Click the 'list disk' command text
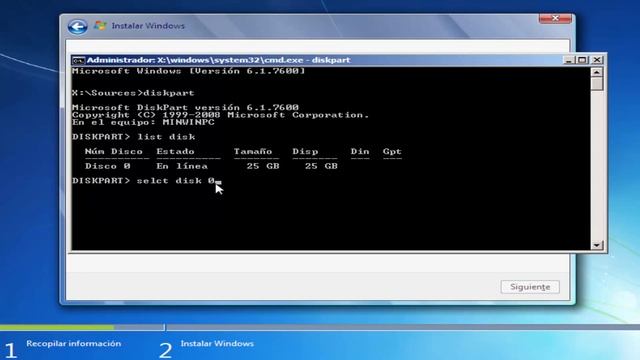This screenshot has width=640, height=360. point(166,137)
